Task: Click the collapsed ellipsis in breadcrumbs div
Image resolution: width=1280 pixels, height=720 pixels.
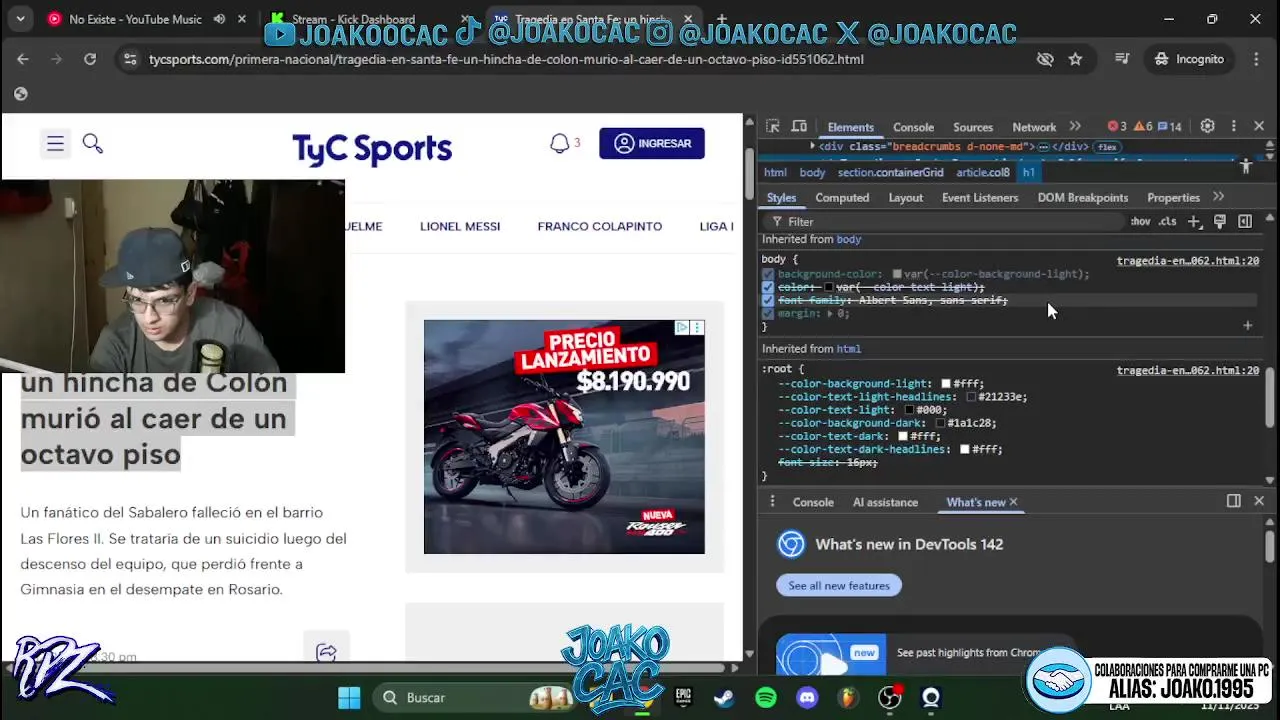Action: pos(1043,146)
